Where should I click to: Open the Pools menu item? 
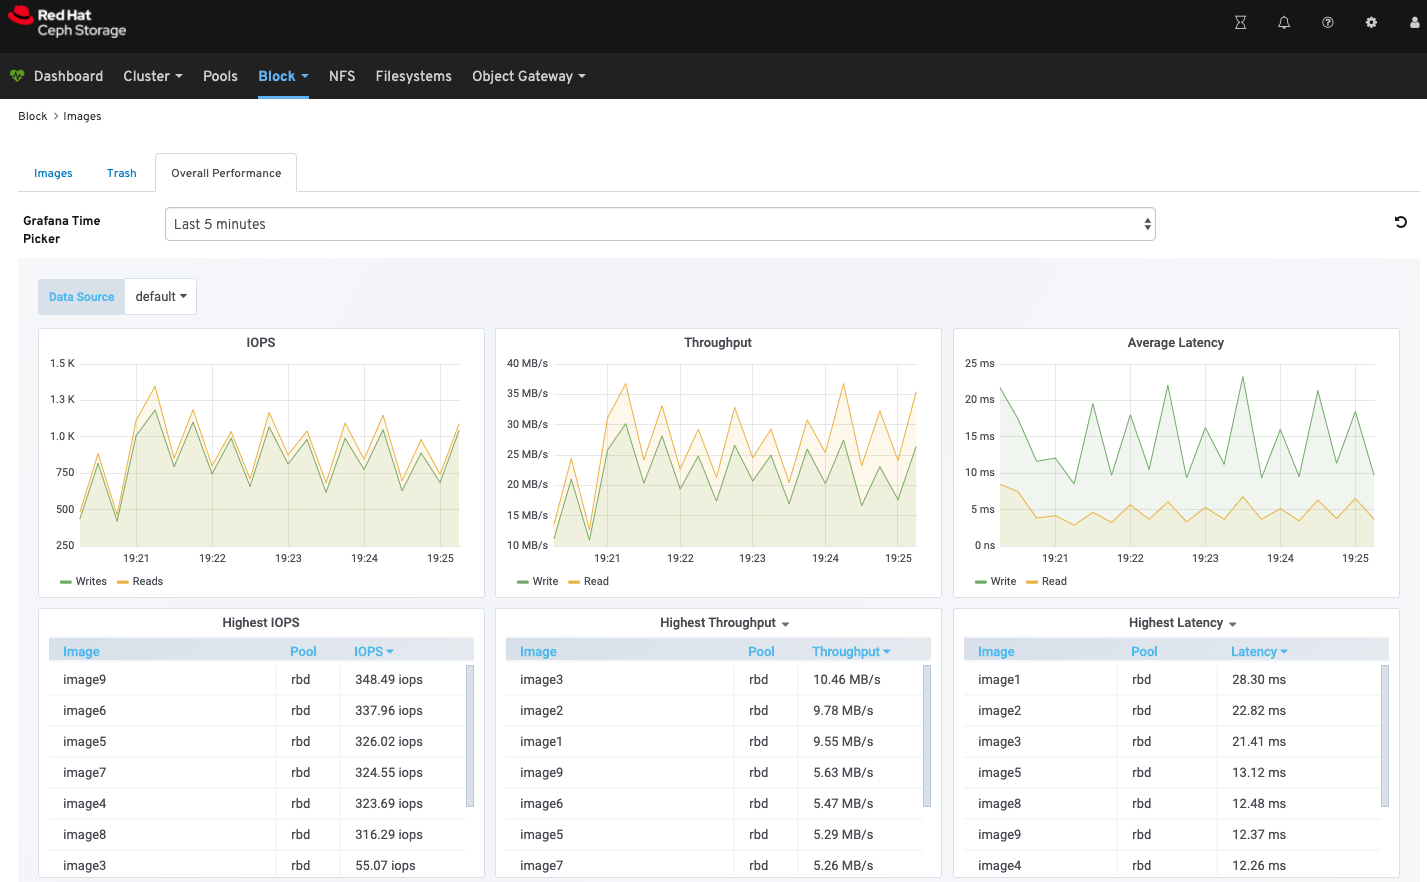tap(220, 76)
